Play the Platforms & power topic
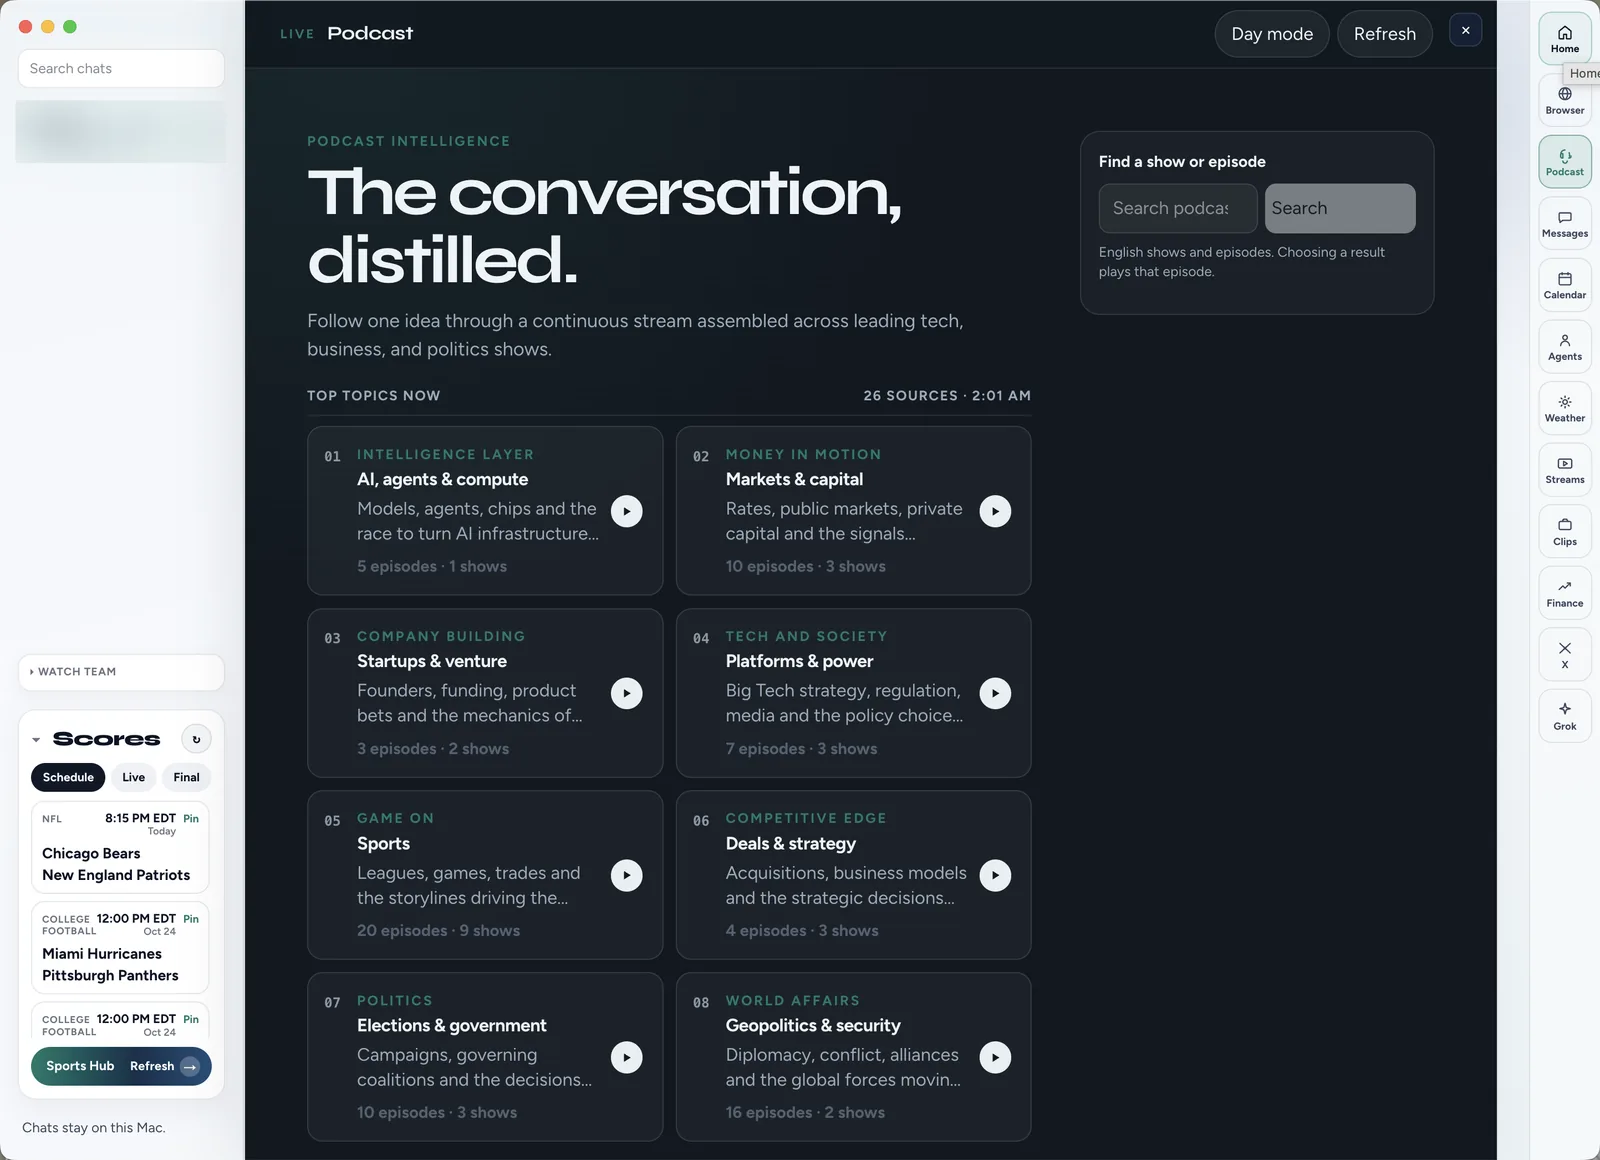Viewport: 1600px width, 1160px height. click(x=995, y=693)
